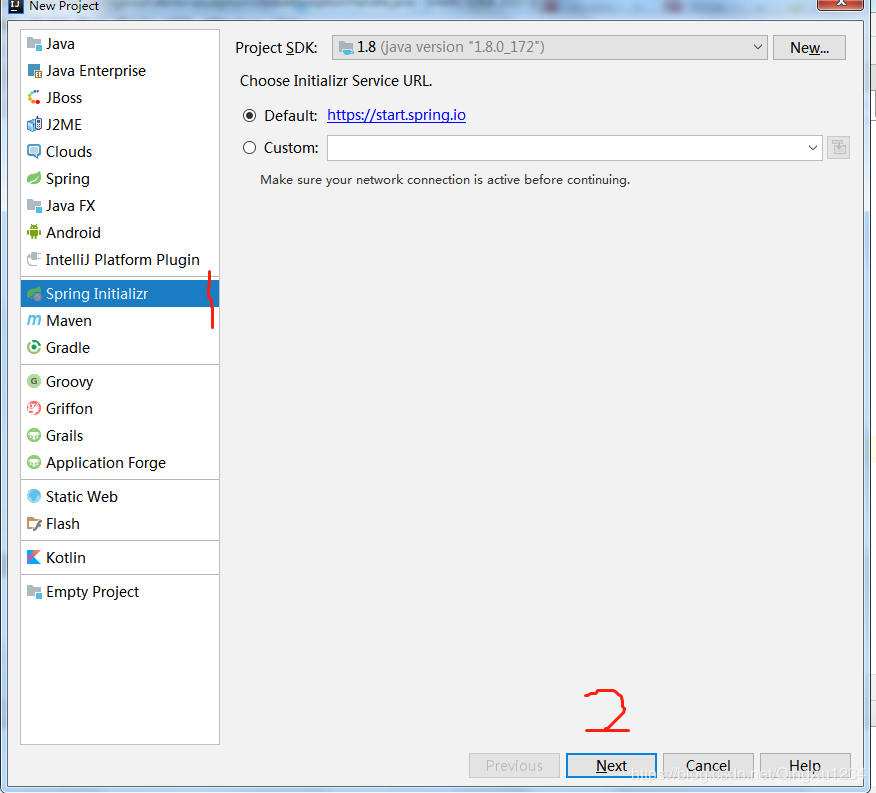This screenshot has width=876, height=793.
Task: Close the New Project dialog
Action: point(841,4)
